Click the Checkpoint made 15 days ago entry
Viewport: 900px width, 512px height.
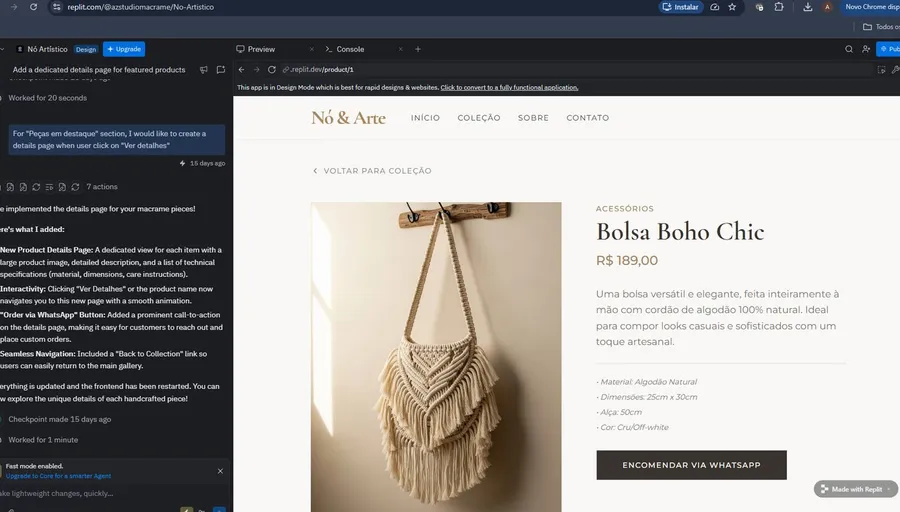[60, 420]
